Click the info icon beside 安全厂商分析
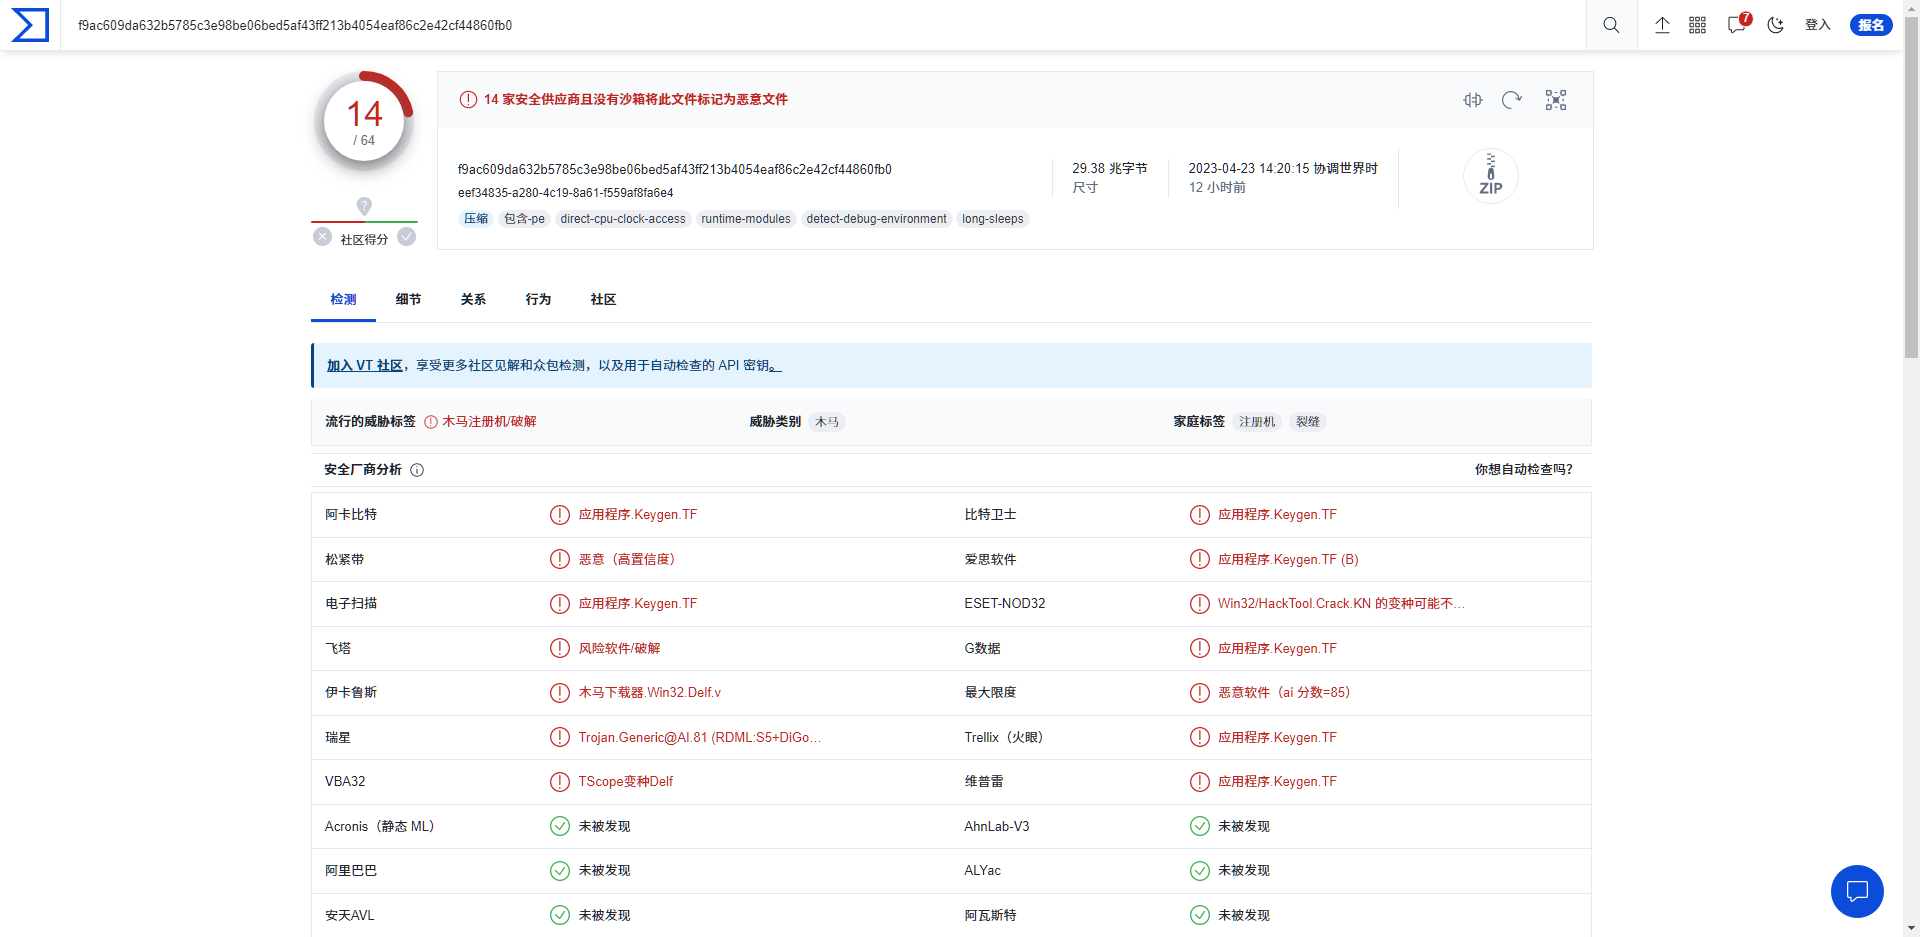Screen dimensions: 1920x937 [417, 470]
